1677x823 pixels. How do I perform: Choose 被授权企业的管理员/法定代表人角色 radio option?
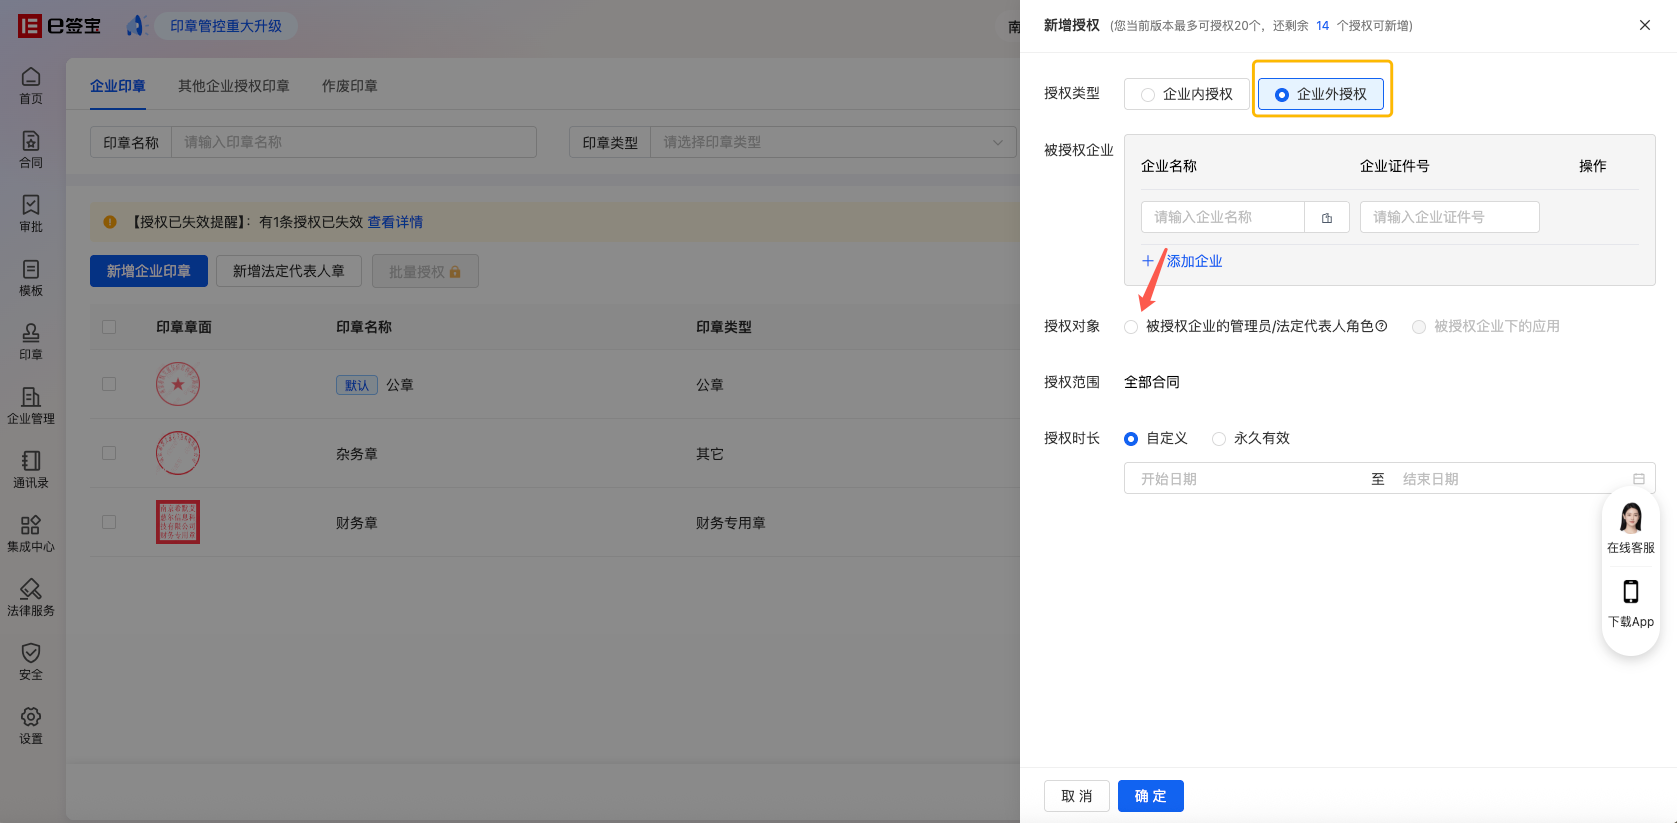(x=1131, y=327)
